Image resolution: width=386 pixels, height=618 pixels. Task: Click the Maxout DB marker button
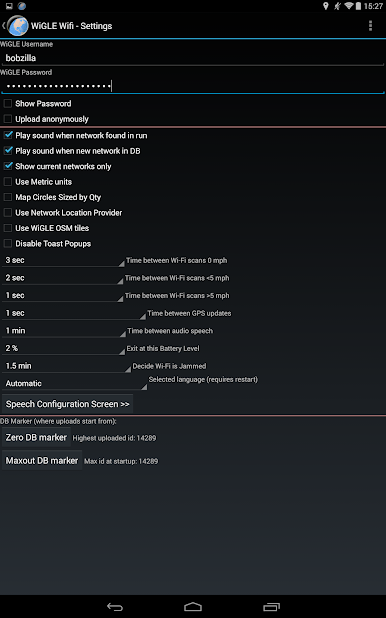pyautogui.click(x=42, y=460)
